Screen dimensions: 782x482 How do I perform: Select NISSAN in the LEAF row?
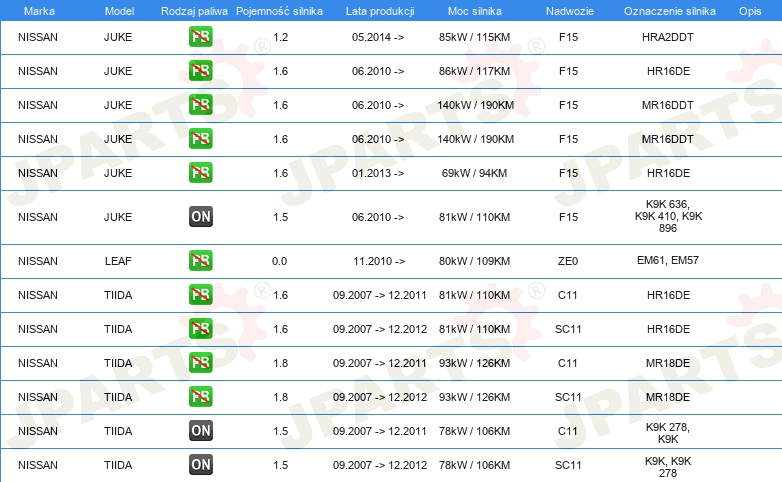tap(37, 260)
